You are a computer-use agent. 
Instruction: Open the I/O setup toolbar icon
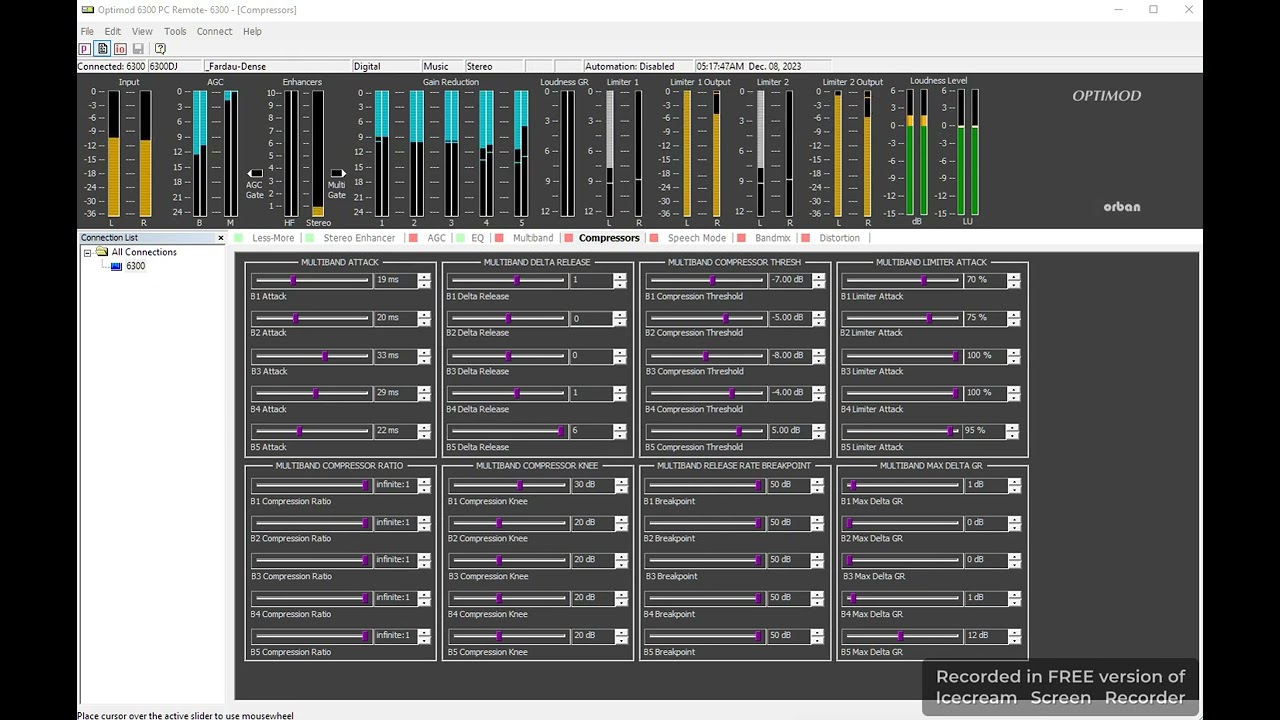coord(120,48)
